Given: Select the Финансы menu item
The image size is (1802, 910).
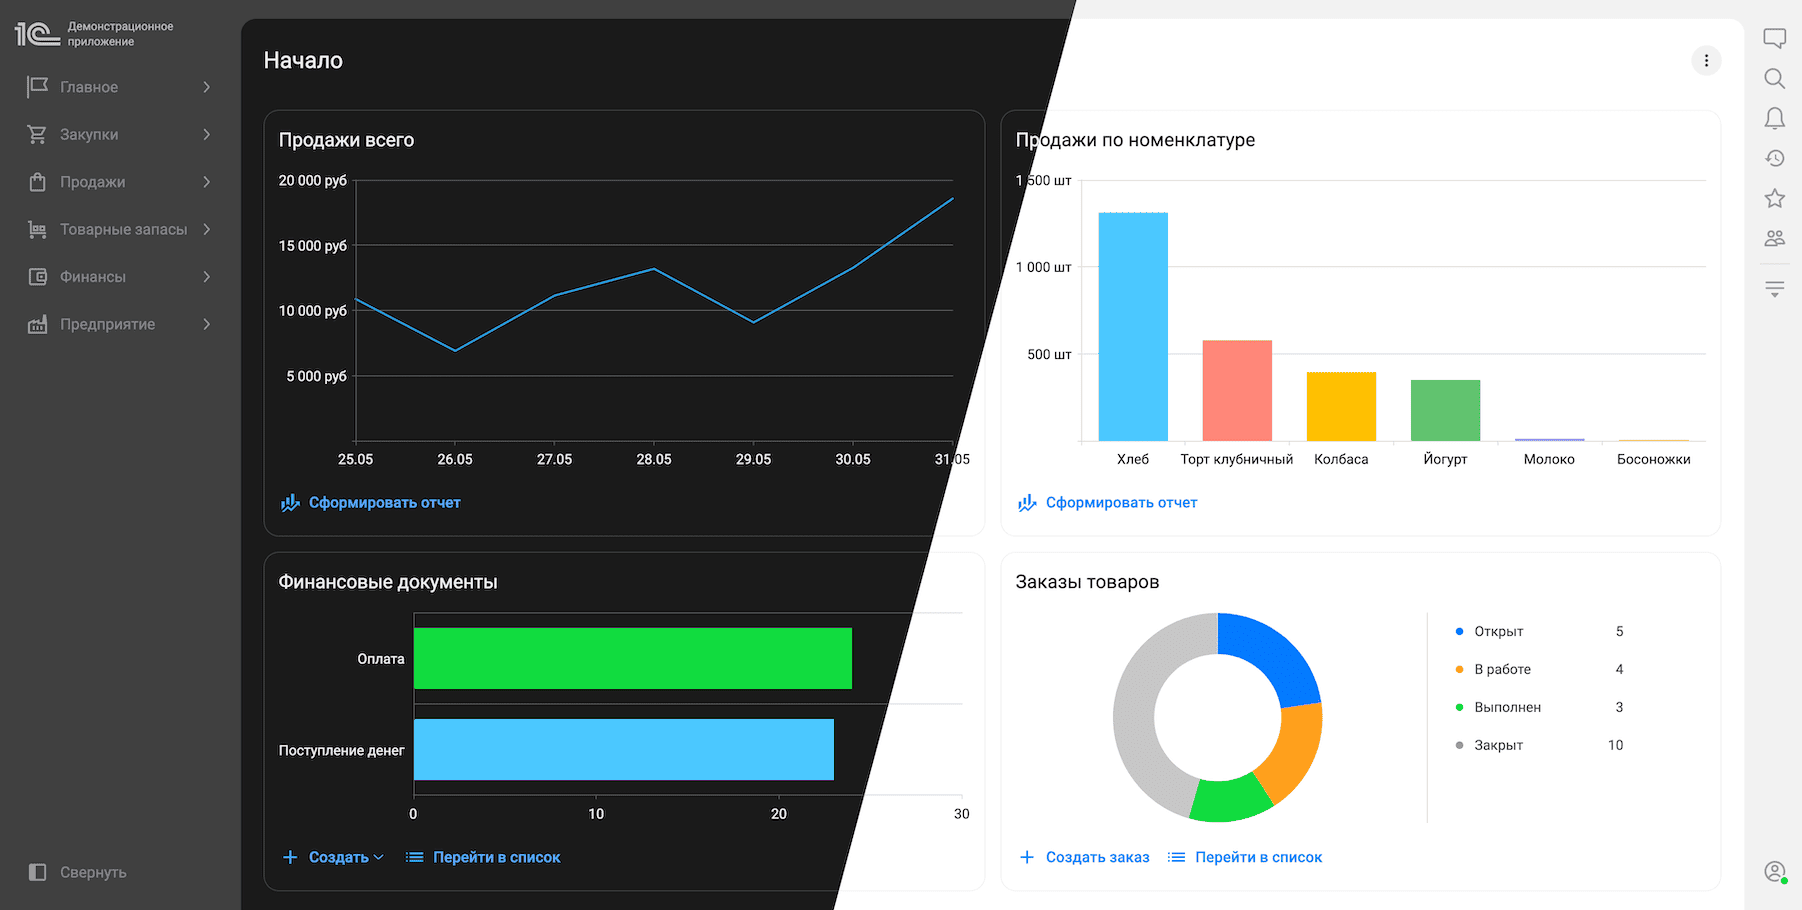Looking at the screenshot, I should (x=92, y=277).
